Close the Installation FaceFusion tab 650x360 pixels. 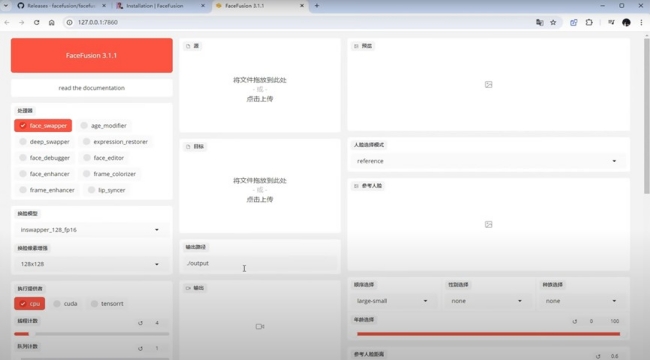tap(203, 6)
